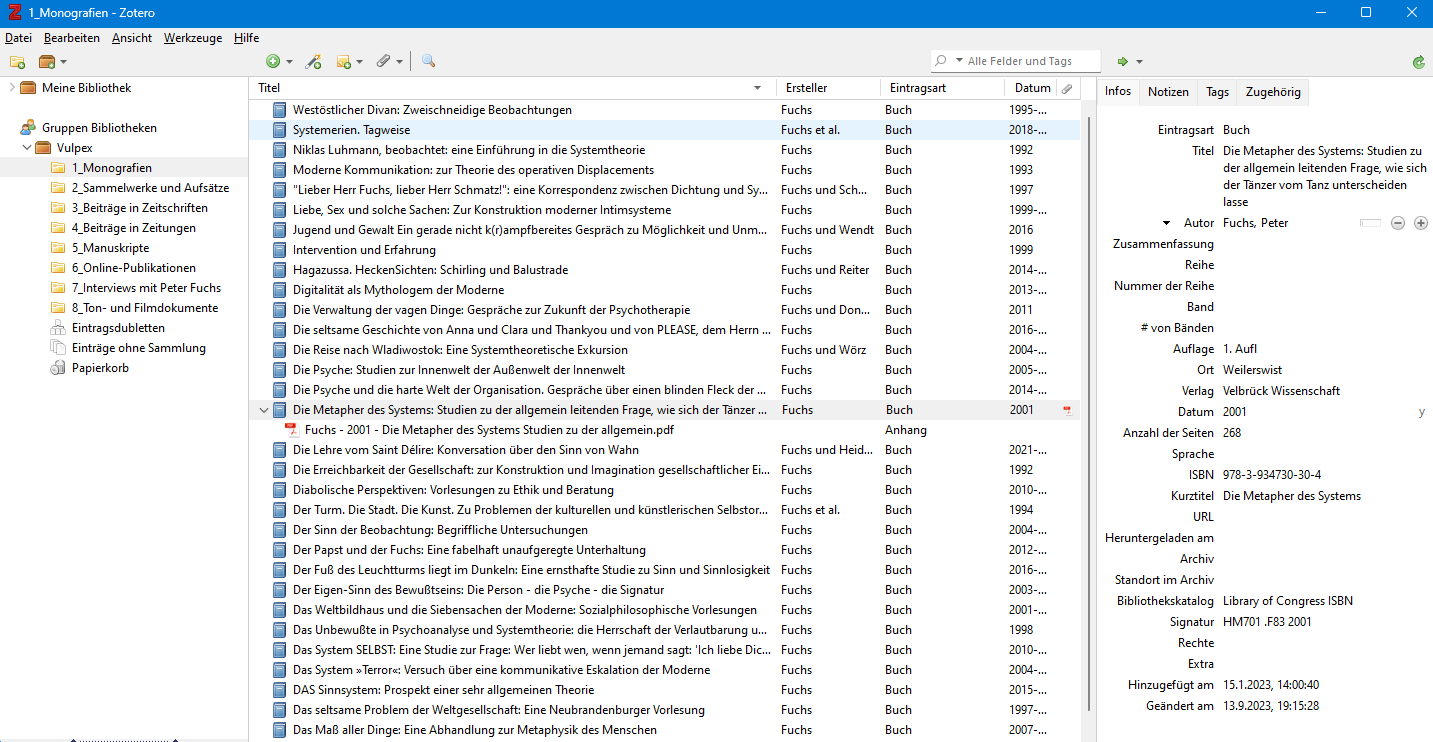Open Advanced Search magnifier icon
This screenshot has height=742, width=1433.
pyautogui.click(x=428, y=61)
